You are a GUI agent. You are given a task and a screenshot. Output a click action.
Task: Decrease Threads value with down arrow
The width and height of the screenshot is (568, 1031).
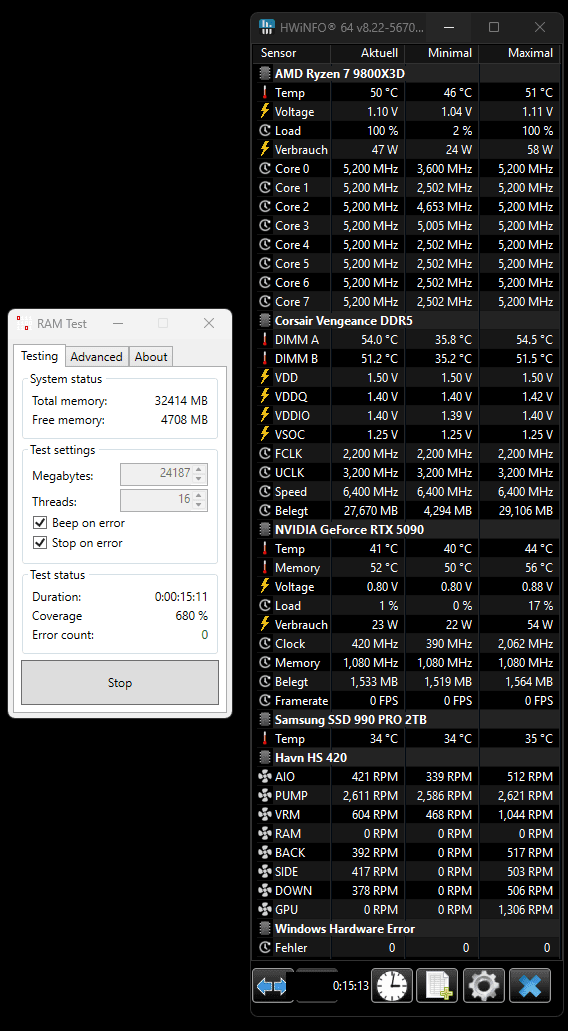click(x=200, y=505)
